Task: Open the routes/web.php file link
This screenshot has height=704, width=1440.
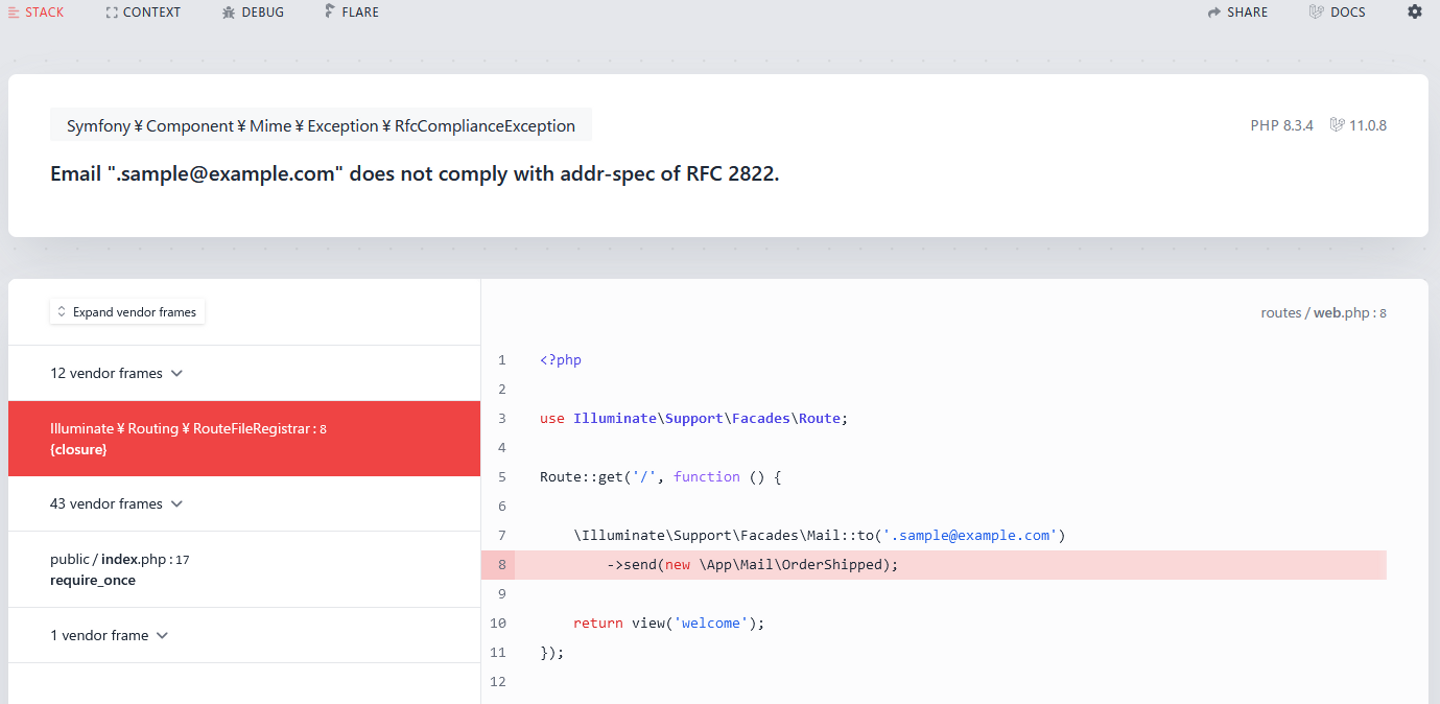Action: tap(1322, 313)
